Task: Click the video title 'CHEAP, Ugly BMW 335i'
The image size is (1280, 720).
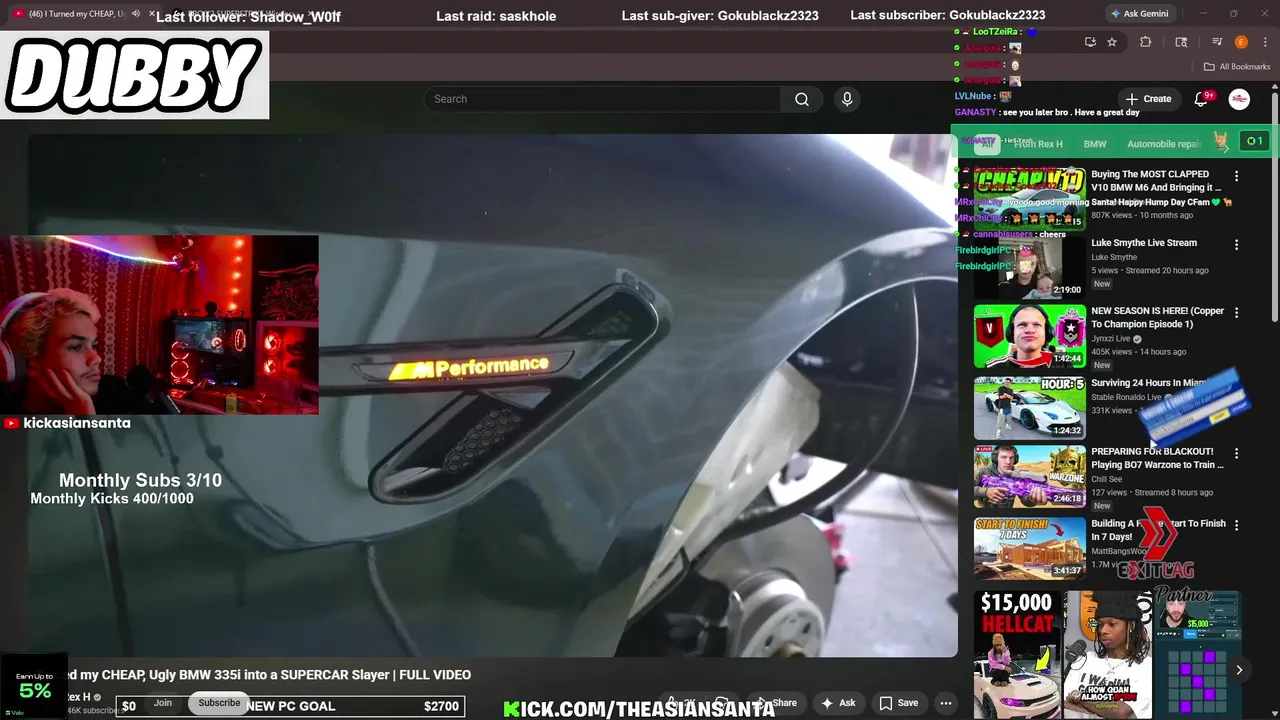Action: pyautogui.click(x=270, y=675)
